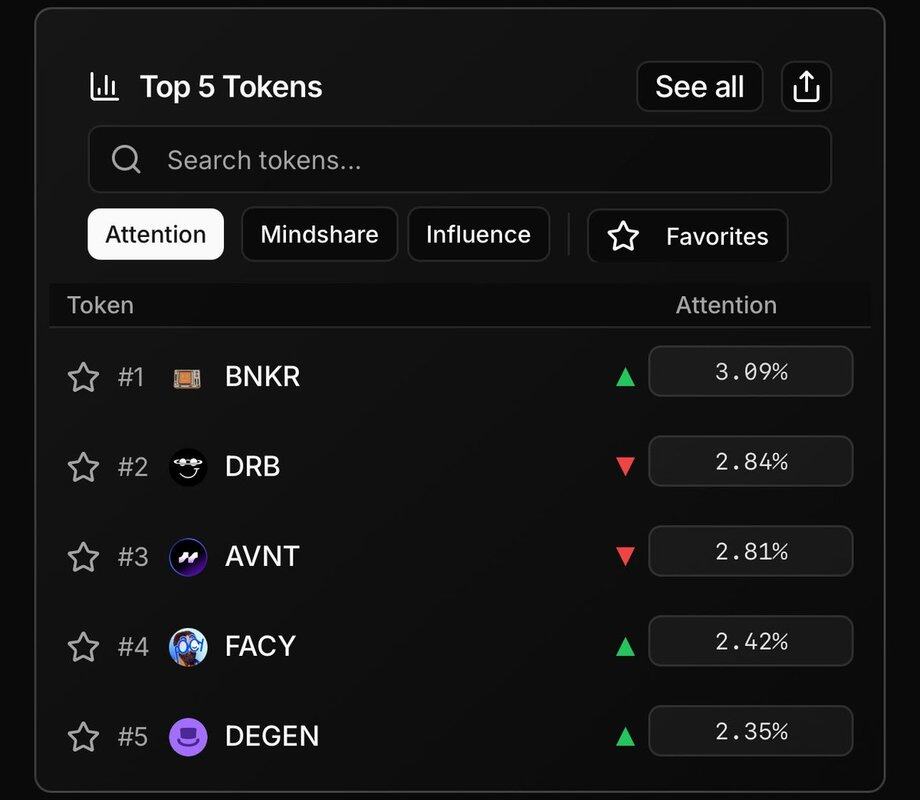This screenshot has height=800, width=920.
Task: Toggle favorite star for FACY
Action: (83, 647)
